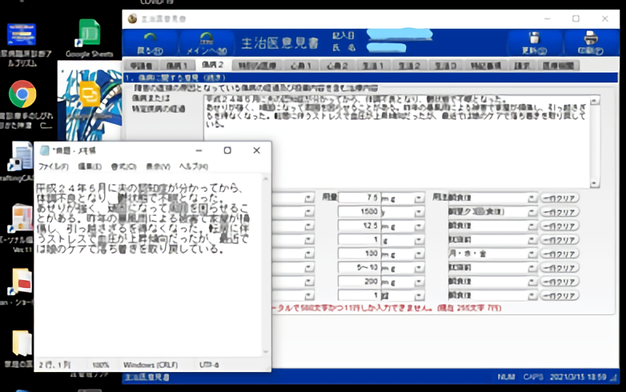The width and height of the screenshot is (626, 392).
Task: Open the Google Sheets desktop shortcut
Action: click(89, 33)
